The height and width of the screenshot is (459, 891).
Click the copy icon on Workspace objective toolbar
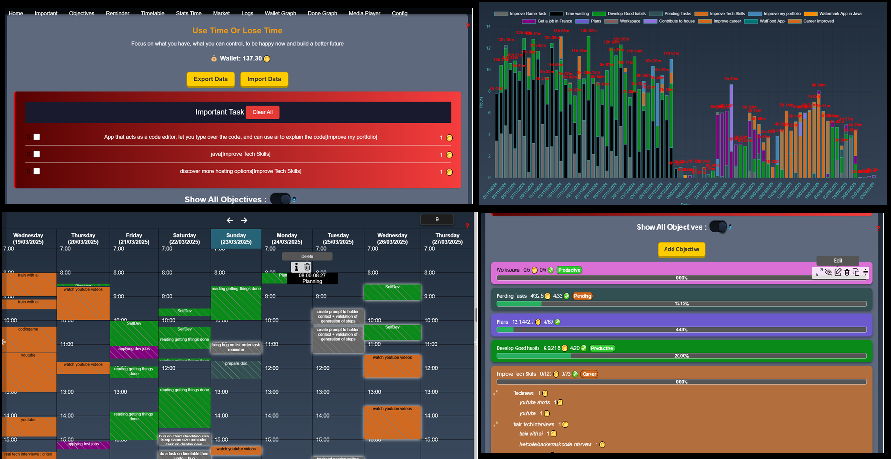pyautogui.click(x=856, y=272)
